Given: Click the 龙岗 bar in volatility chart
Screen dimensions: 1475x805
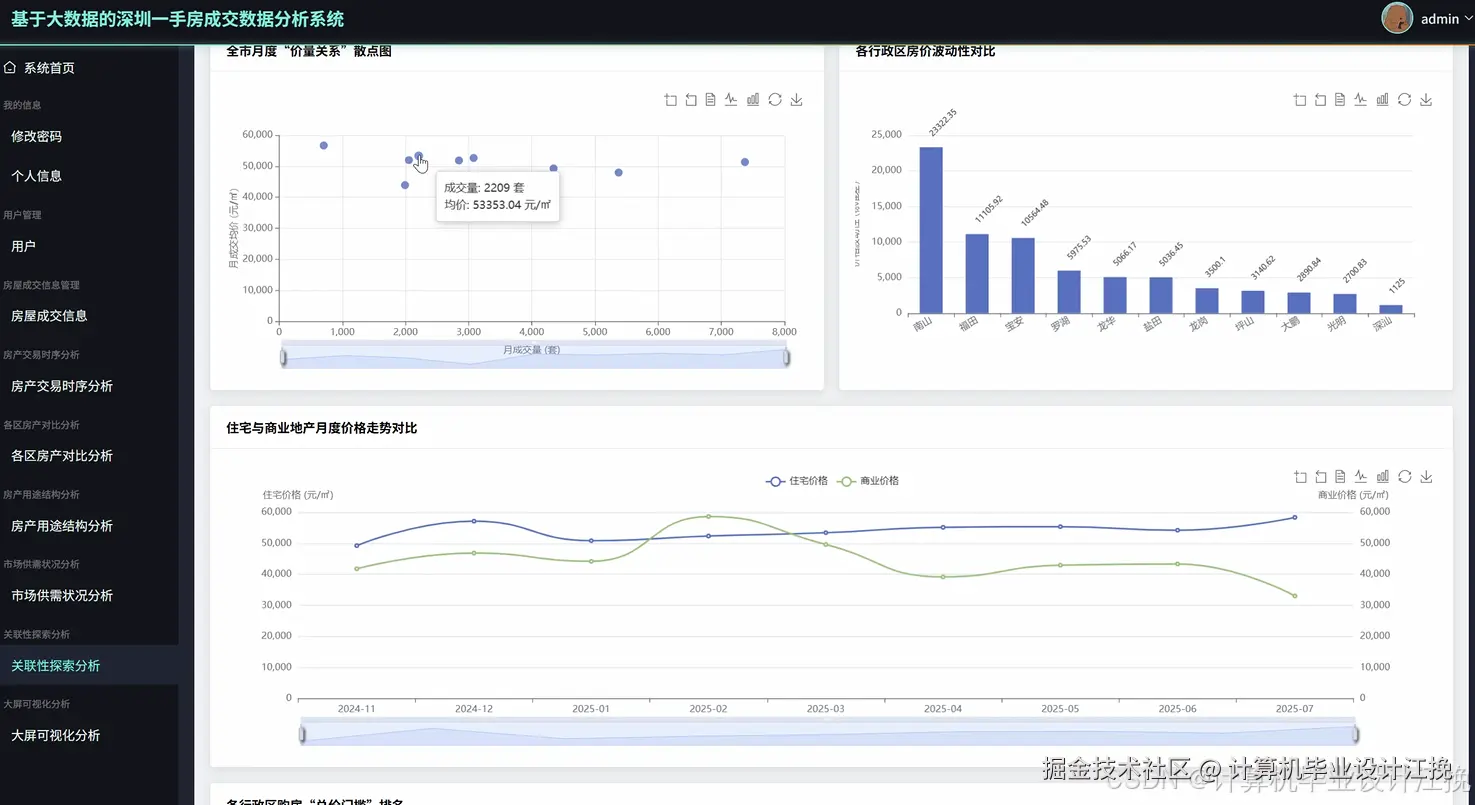Looking at the screenshot, I should (1207, 301).
